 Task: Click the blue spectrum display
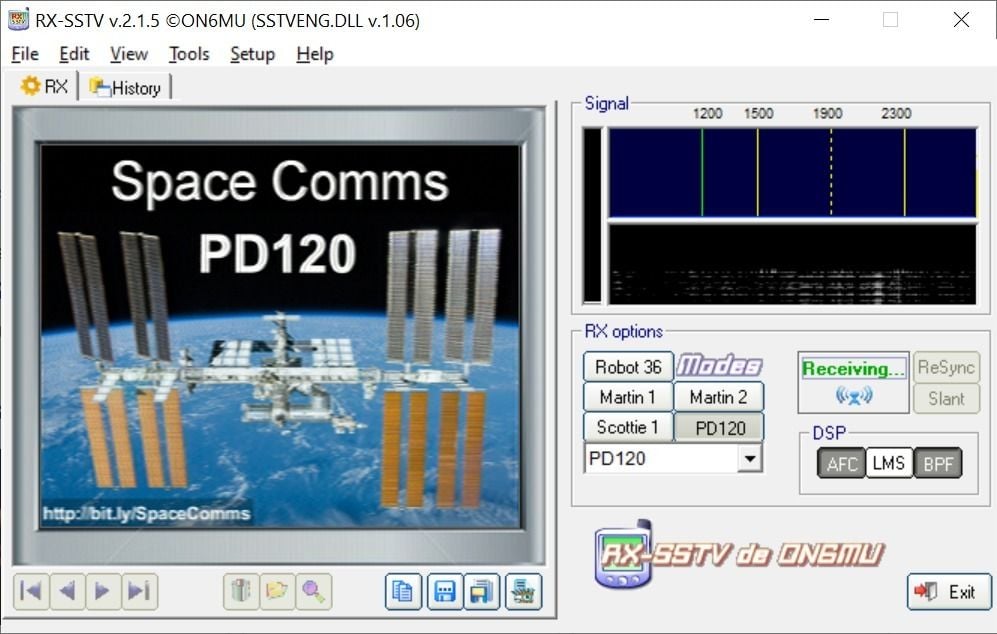(792, 172)
